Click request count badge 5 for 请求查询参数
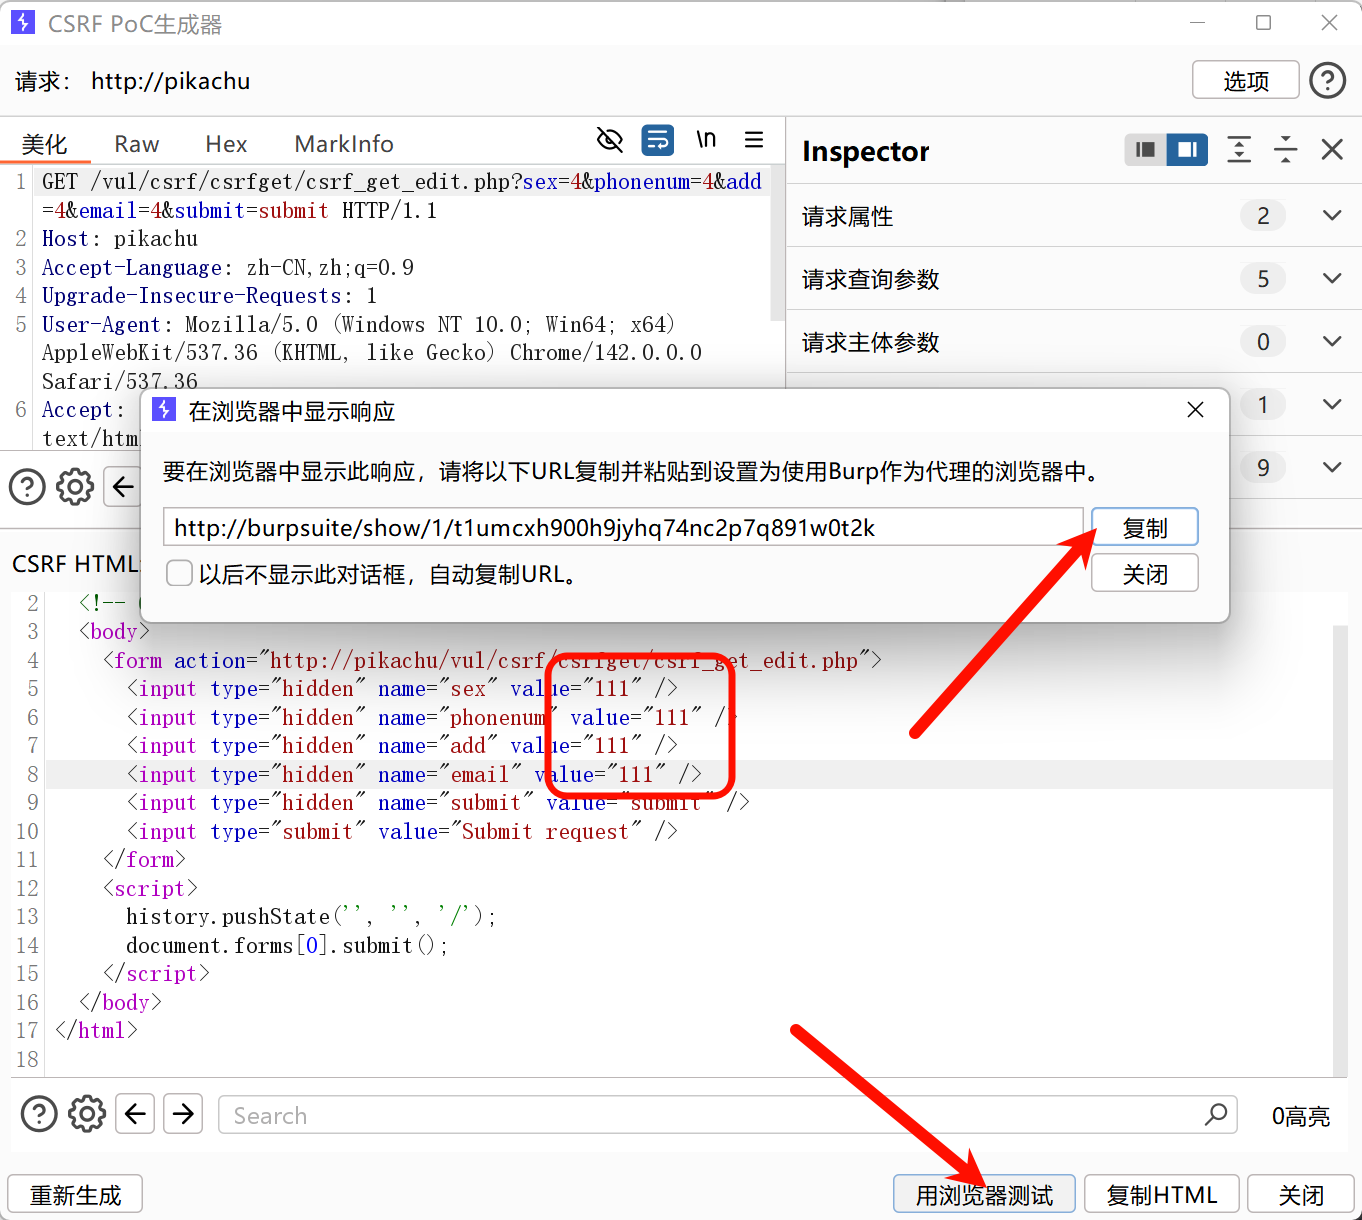This screenshot has height=1220, width=1362. (x=1263, y=279)
